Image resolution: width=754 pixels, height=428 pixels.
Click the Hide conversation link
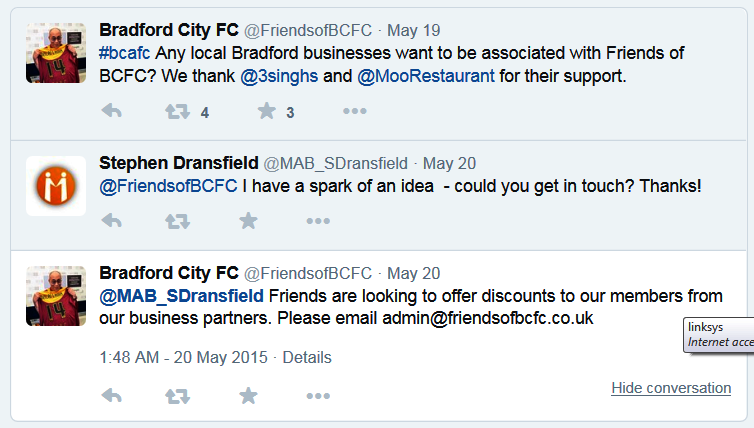tap(670, 388)
